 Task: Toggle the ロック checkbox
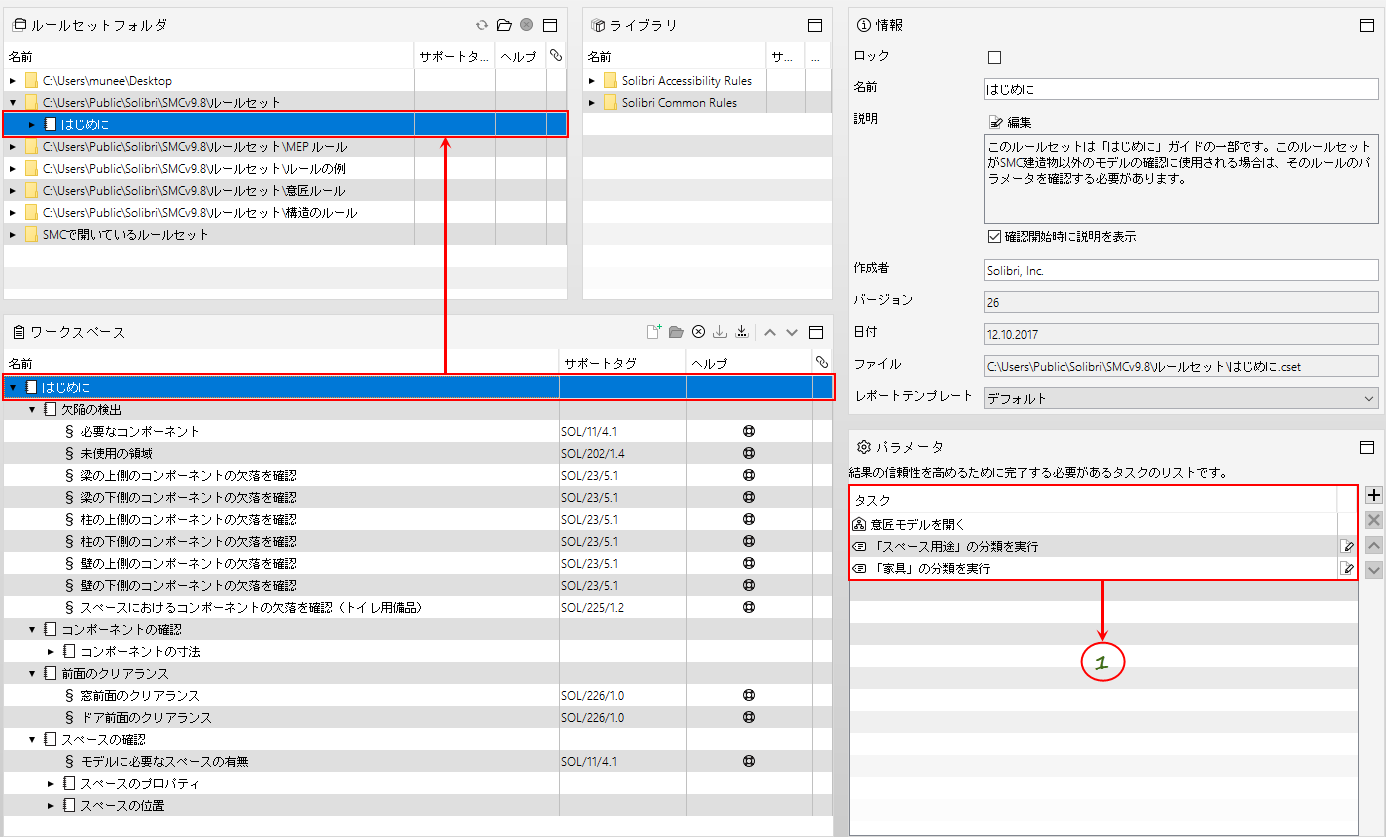(994, 57)
